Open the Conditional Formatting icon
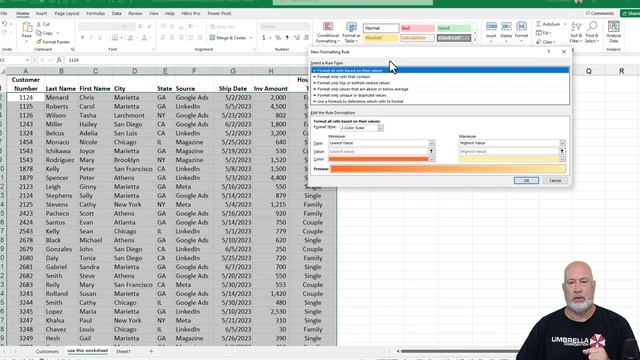This screenshot has width=640, height=360. point(328,27)
